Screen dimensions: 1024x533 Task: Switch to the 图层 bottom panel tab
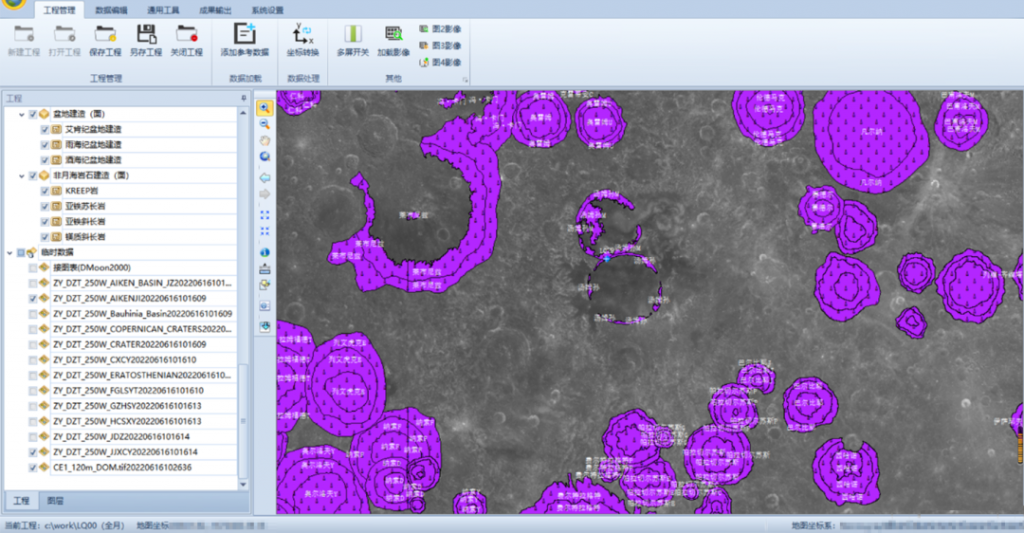56,501
